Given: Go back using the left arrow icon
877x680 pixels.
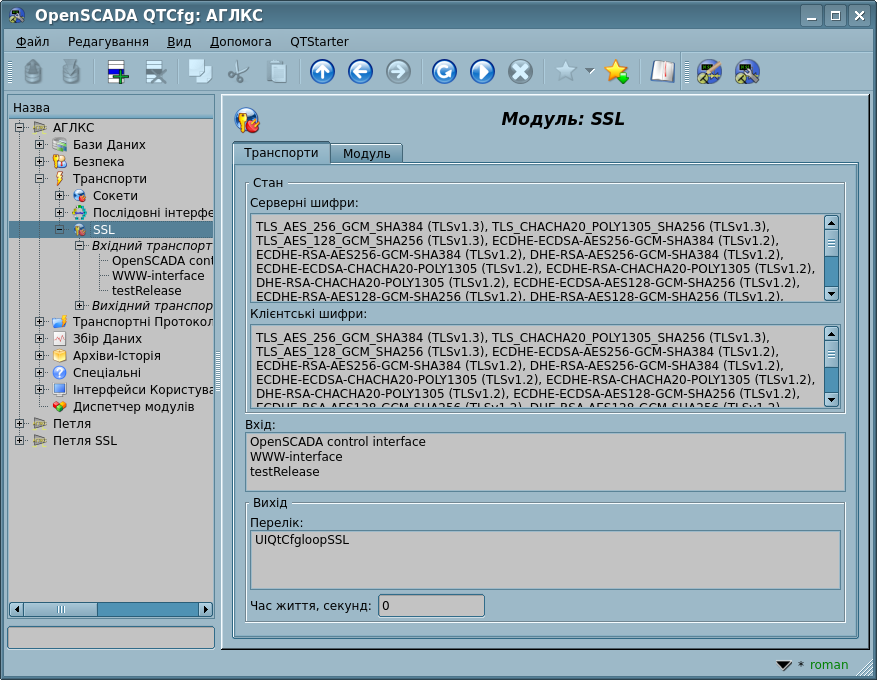Looking at the screenshot, I should pyautogui.click(x=360, y=71).
